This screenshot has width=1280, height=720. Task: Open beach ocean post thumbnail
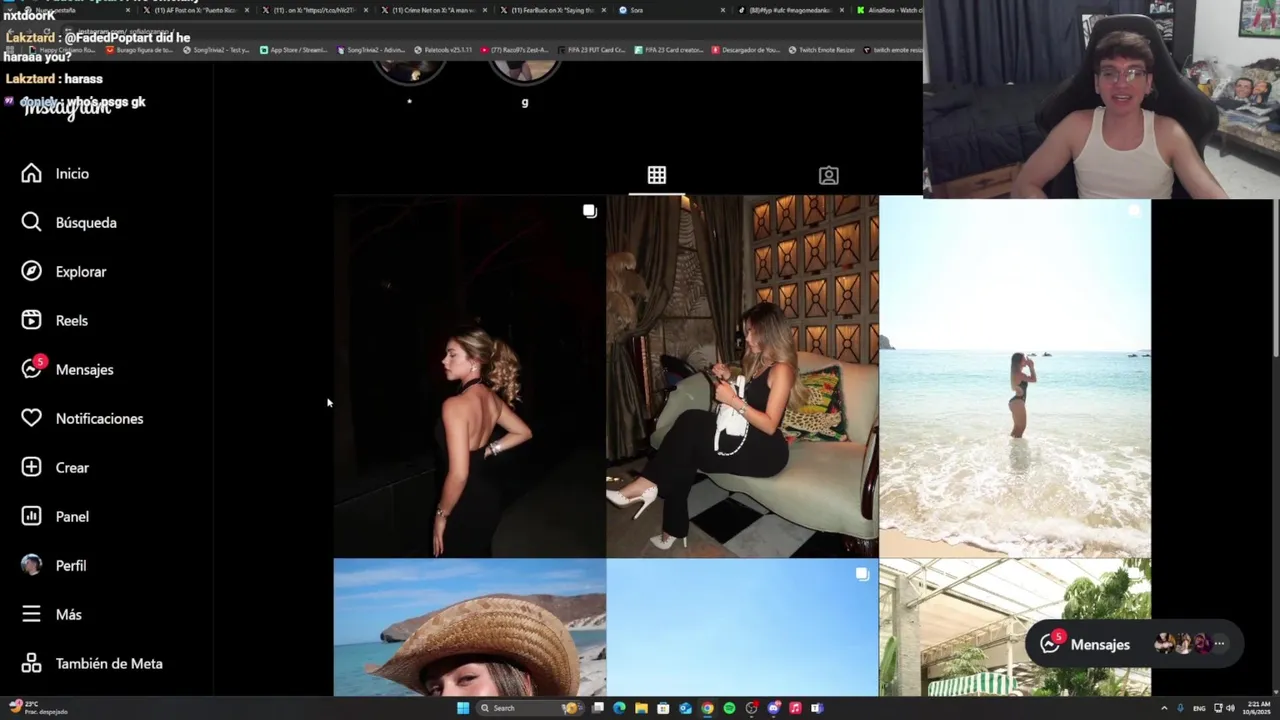click(1014, 376)
